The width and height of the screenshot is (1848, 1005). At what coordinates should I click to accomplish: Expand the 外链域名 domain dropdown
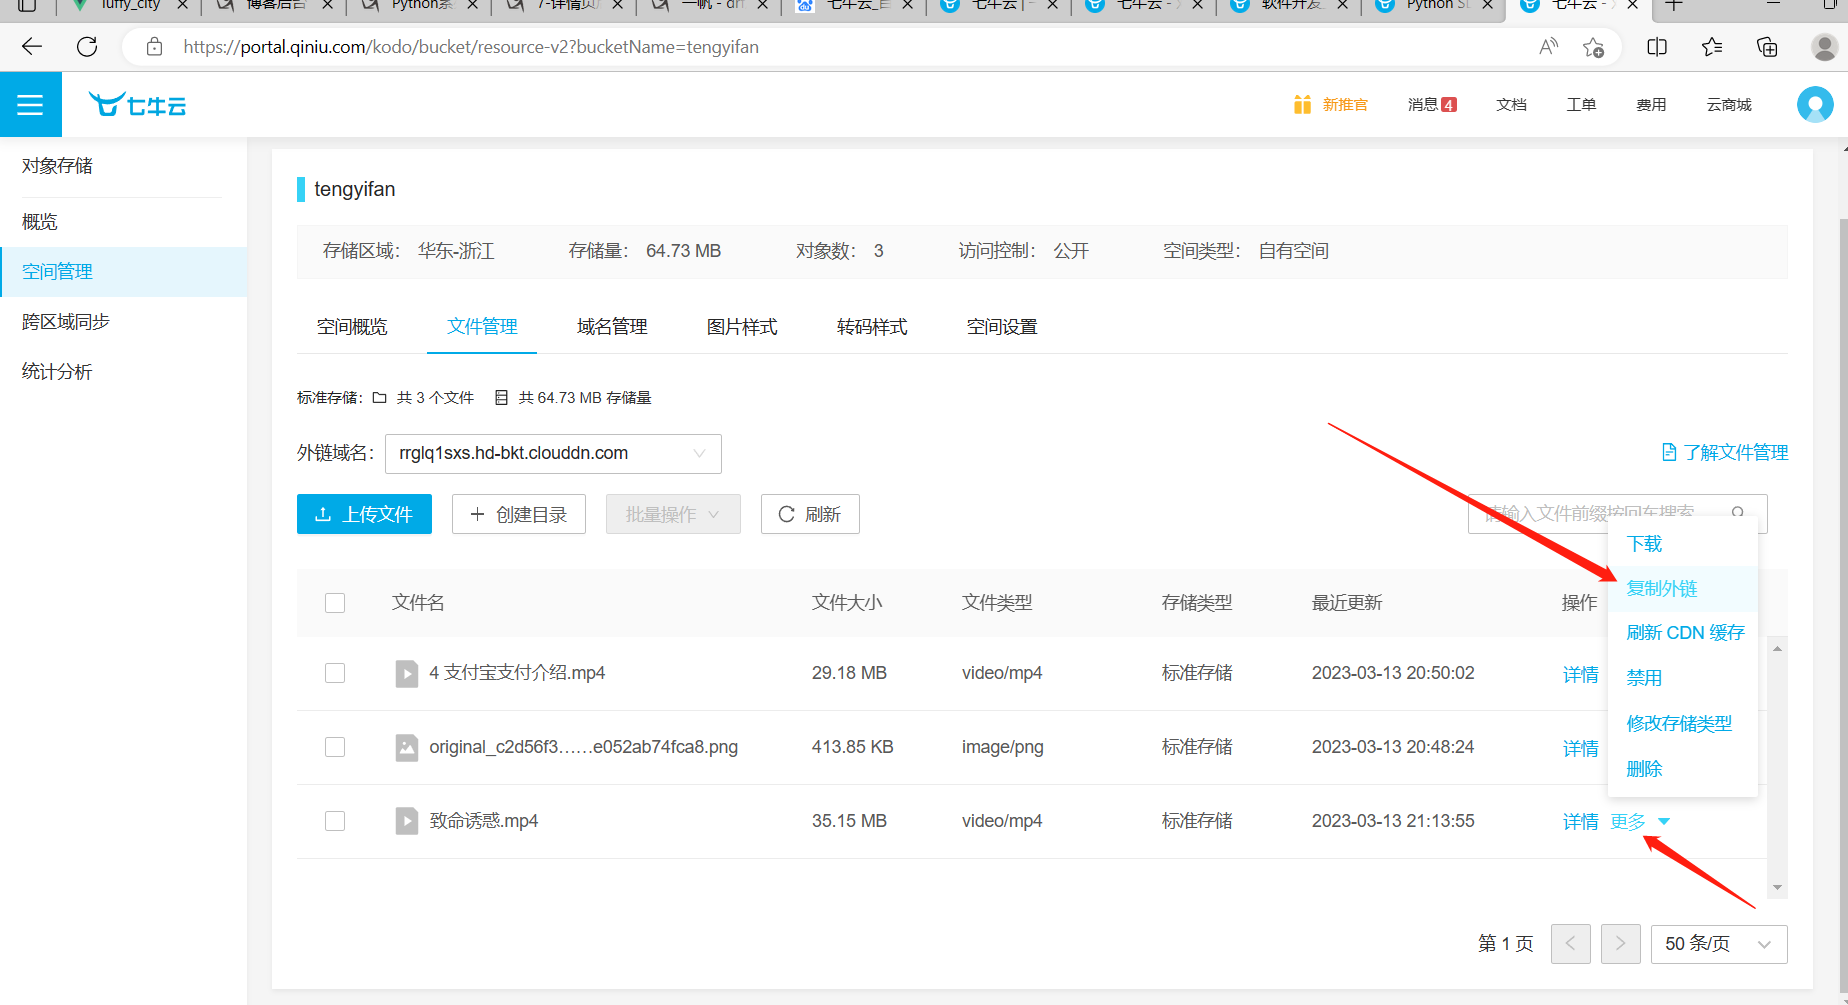[553, 453]
